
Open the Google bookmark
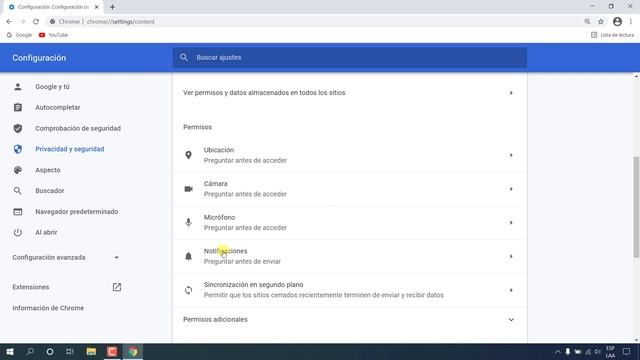pyautogui.click(x=19, y=35)
